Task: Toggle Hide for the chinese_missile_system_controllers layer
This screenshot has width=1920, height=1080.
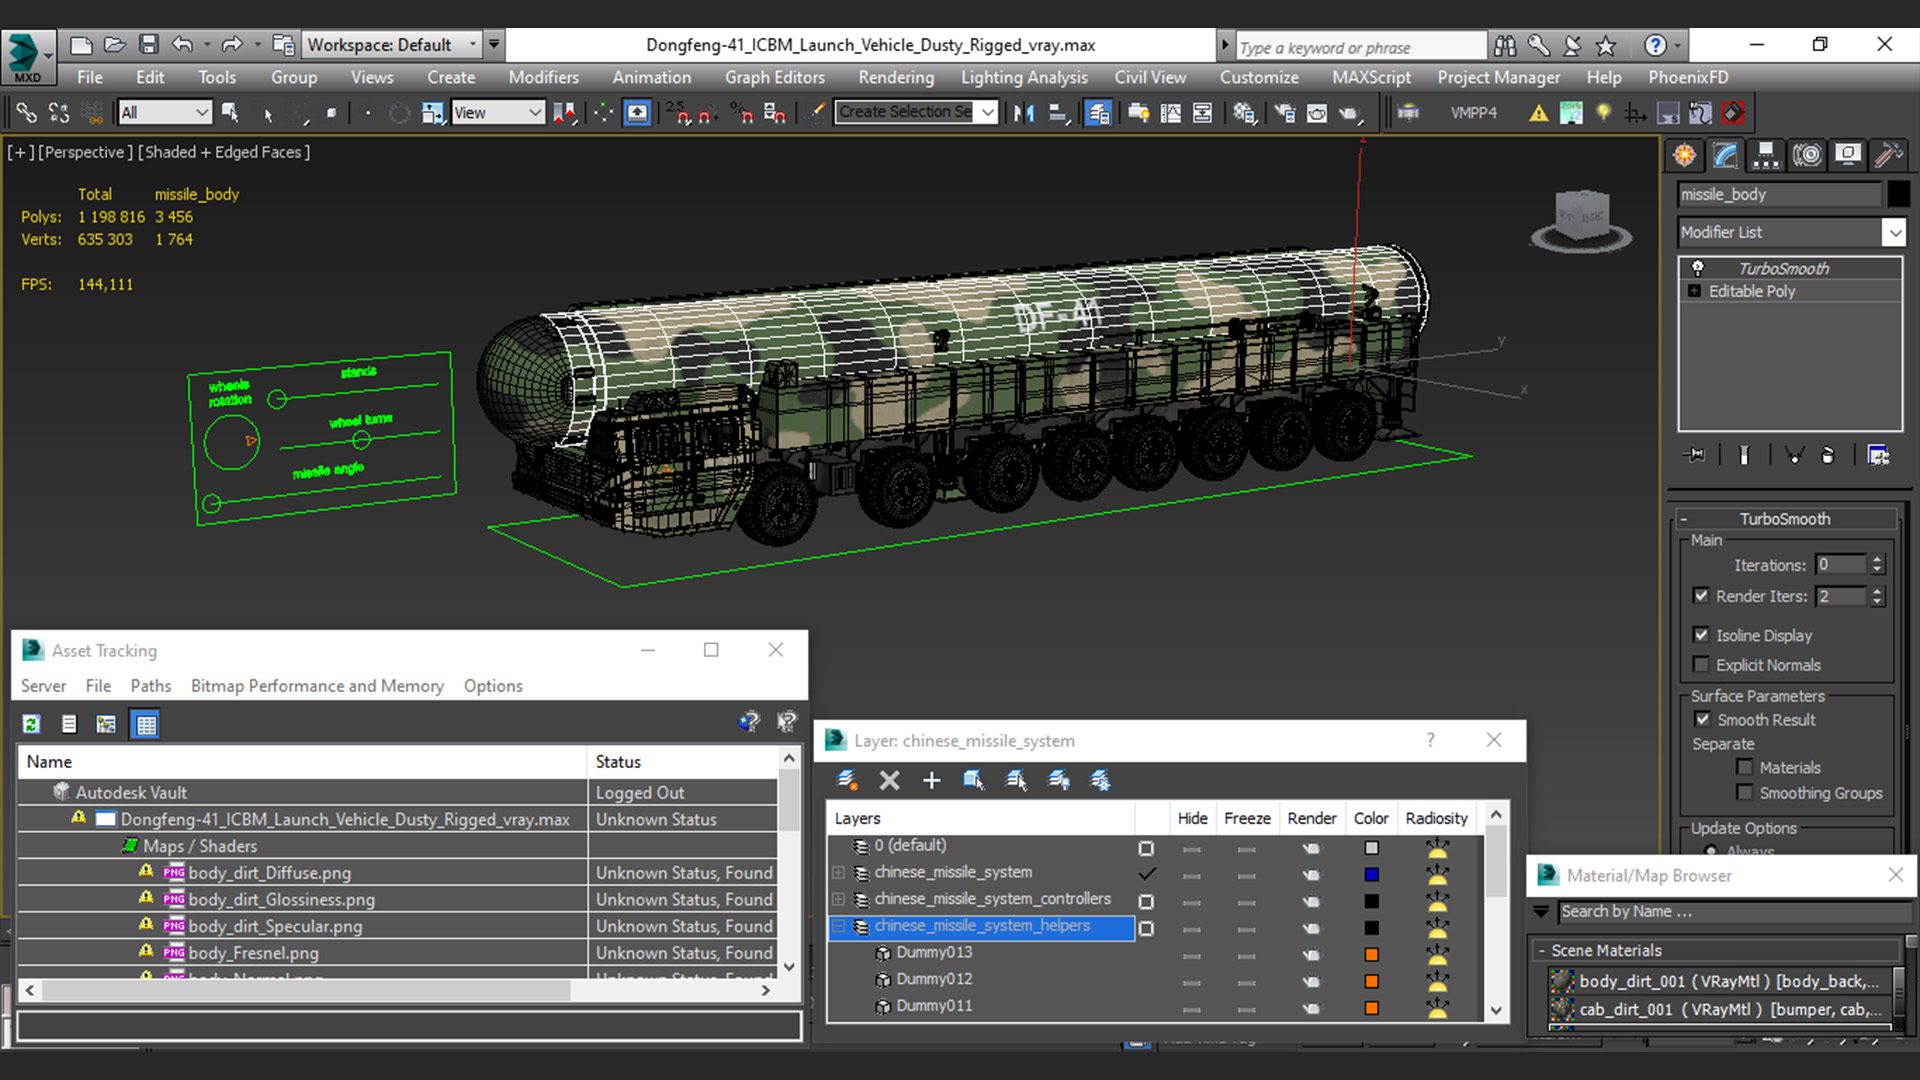Action: [x=1191, y=901]
